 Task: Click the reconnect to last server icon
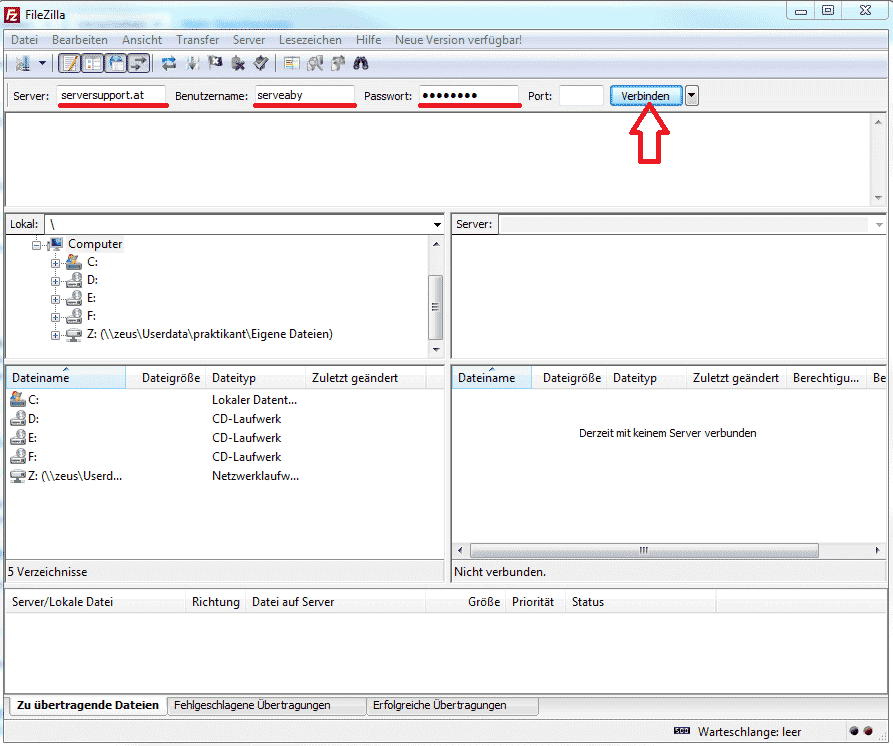[x=260, y=64]
